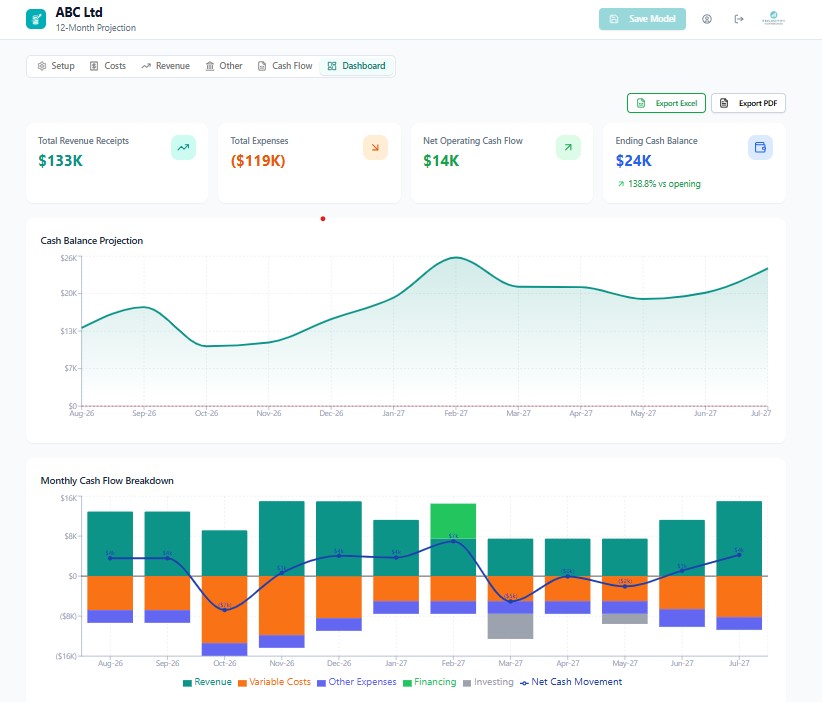The image size is (822, 702).
Task: Click the Total Expenses value ($119K)
Action: tap(258, 161)
